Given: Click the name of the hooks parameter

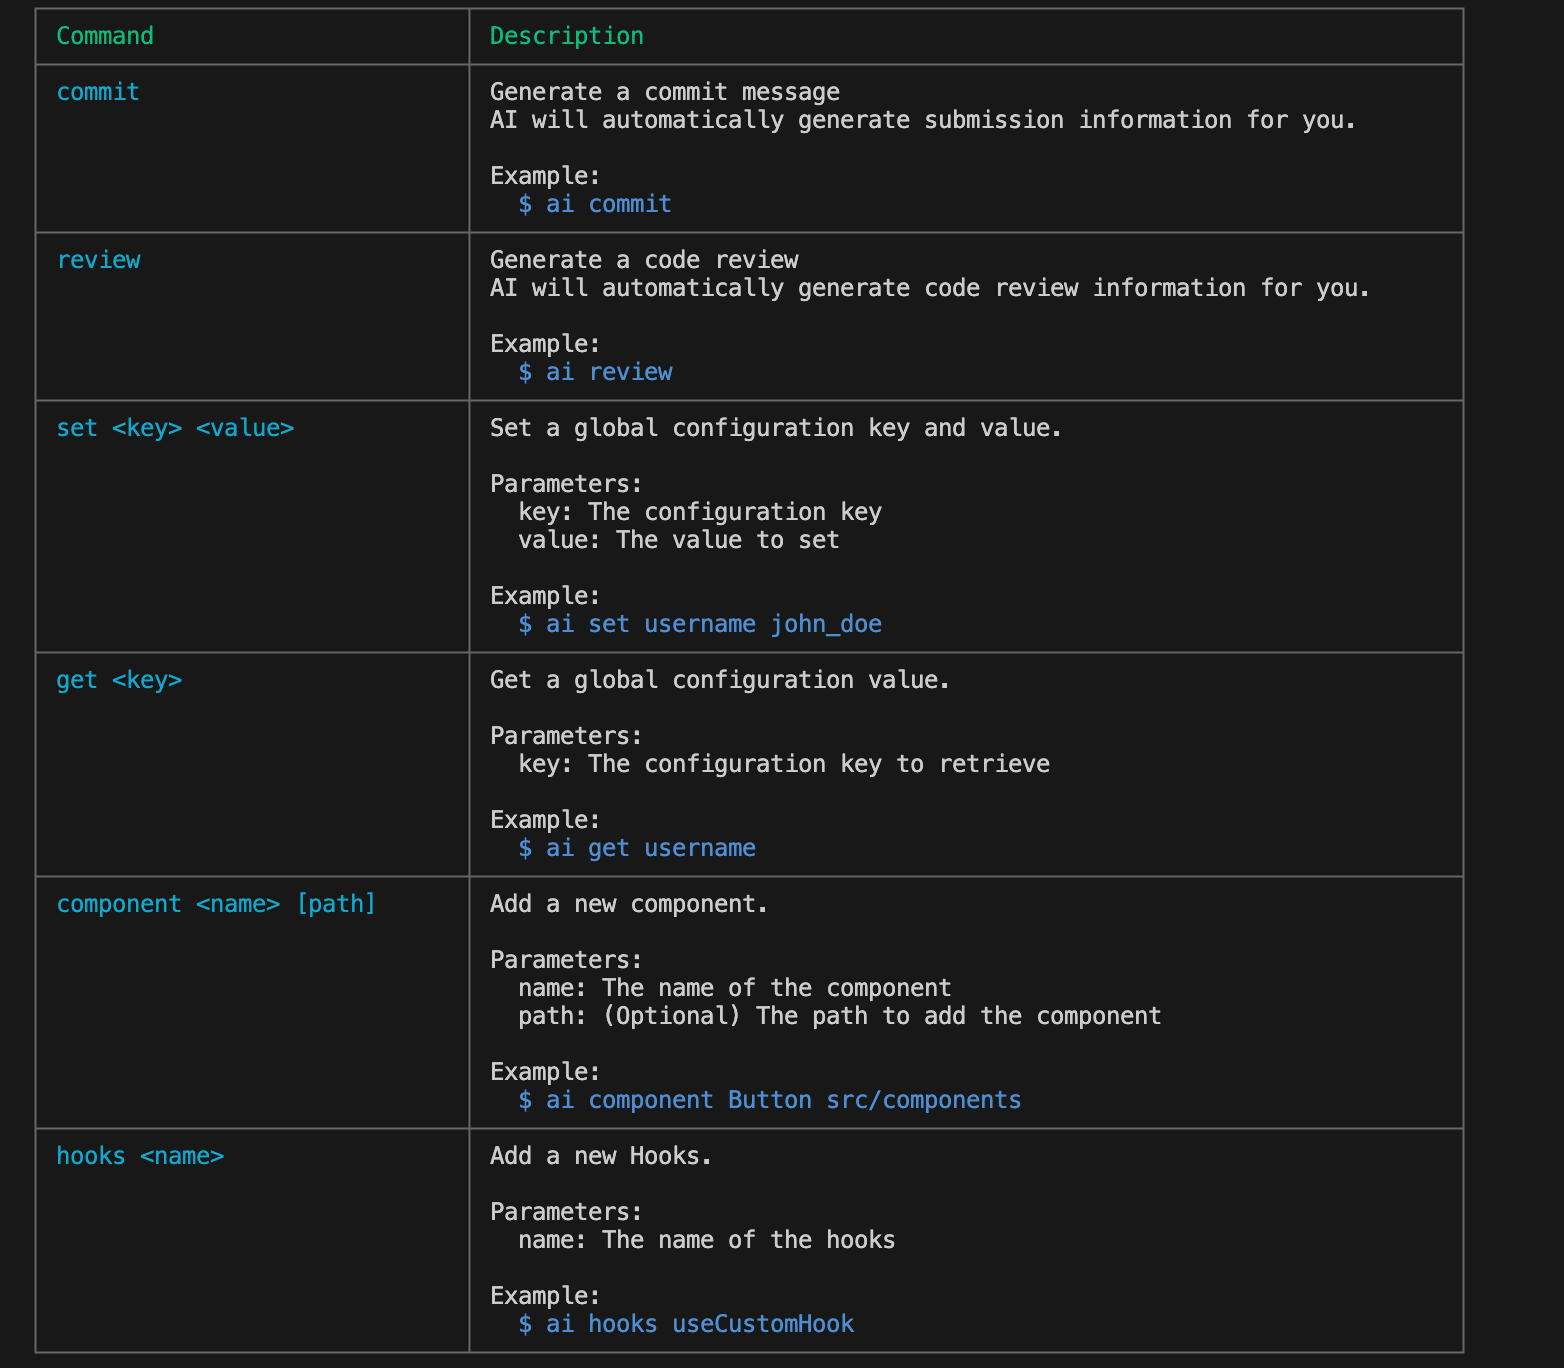Looking at the screenshot, I should (707, 1239).
